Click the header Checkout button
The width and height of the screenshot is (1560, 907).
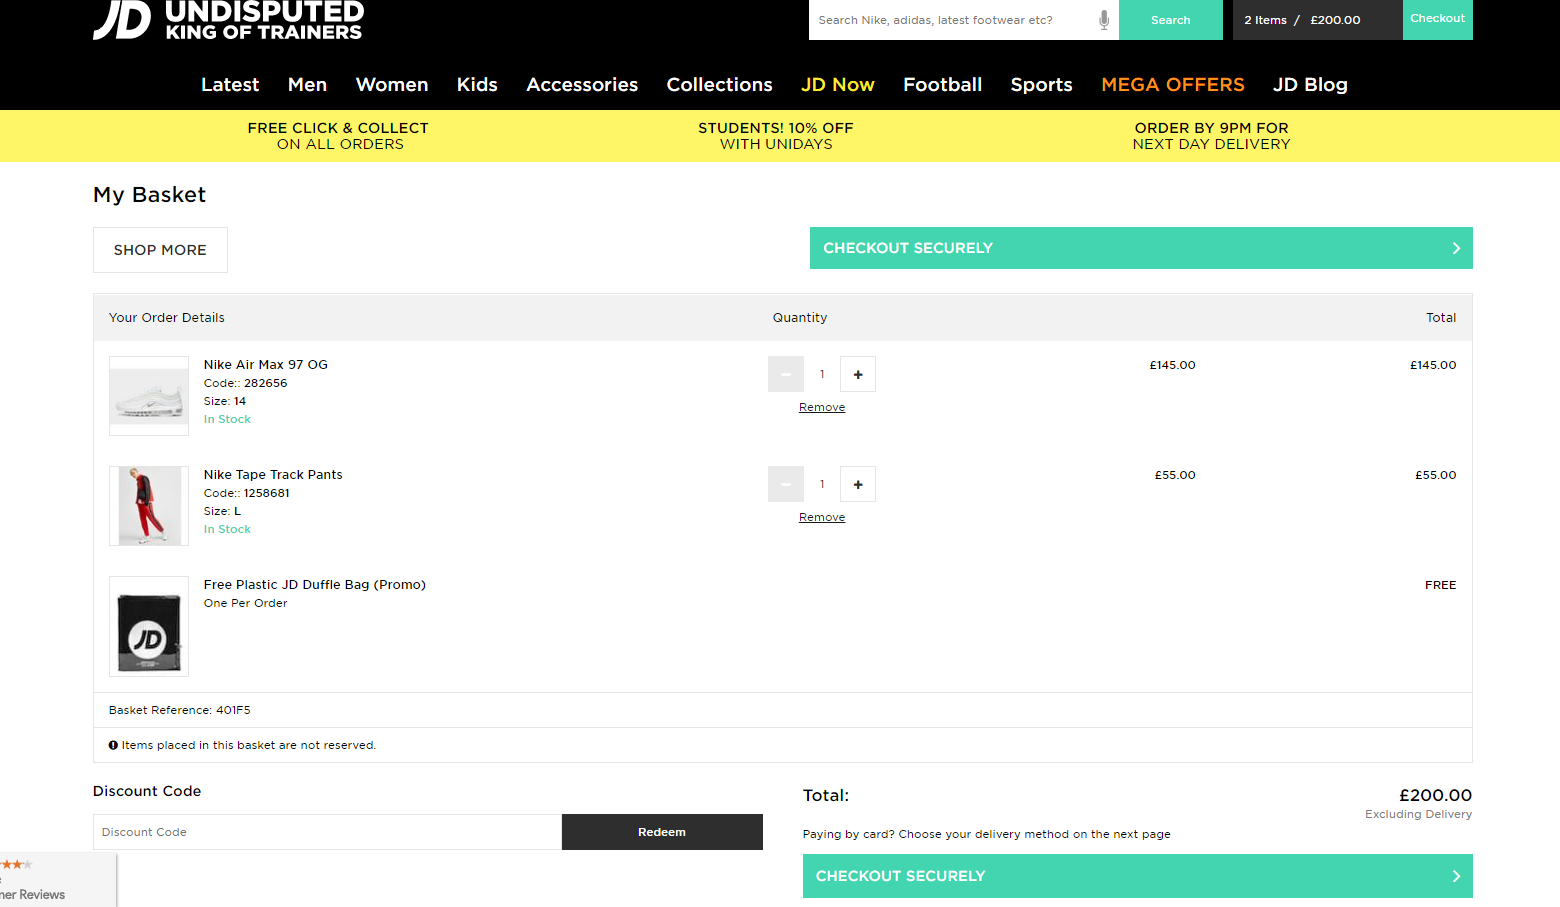[1438, 19]
